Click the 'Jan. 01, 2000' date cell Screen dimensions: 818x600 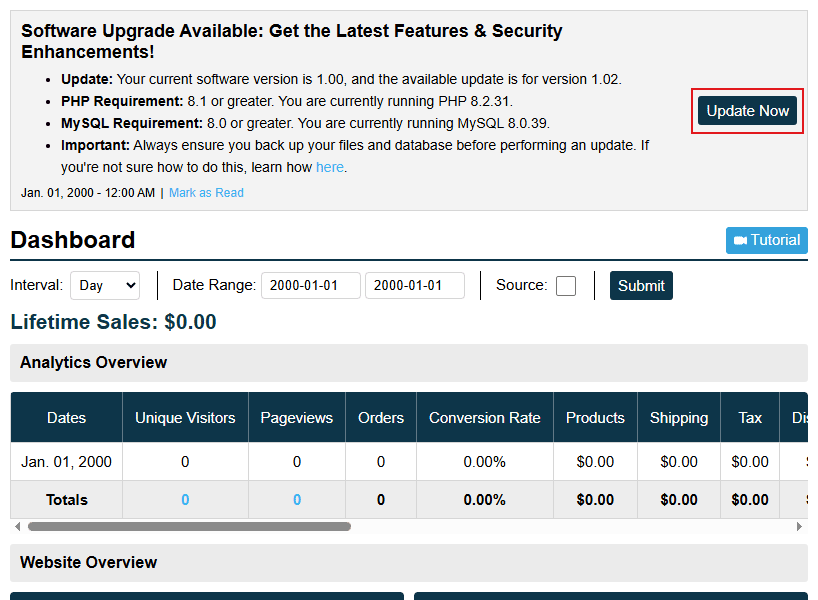click(67, 462)
